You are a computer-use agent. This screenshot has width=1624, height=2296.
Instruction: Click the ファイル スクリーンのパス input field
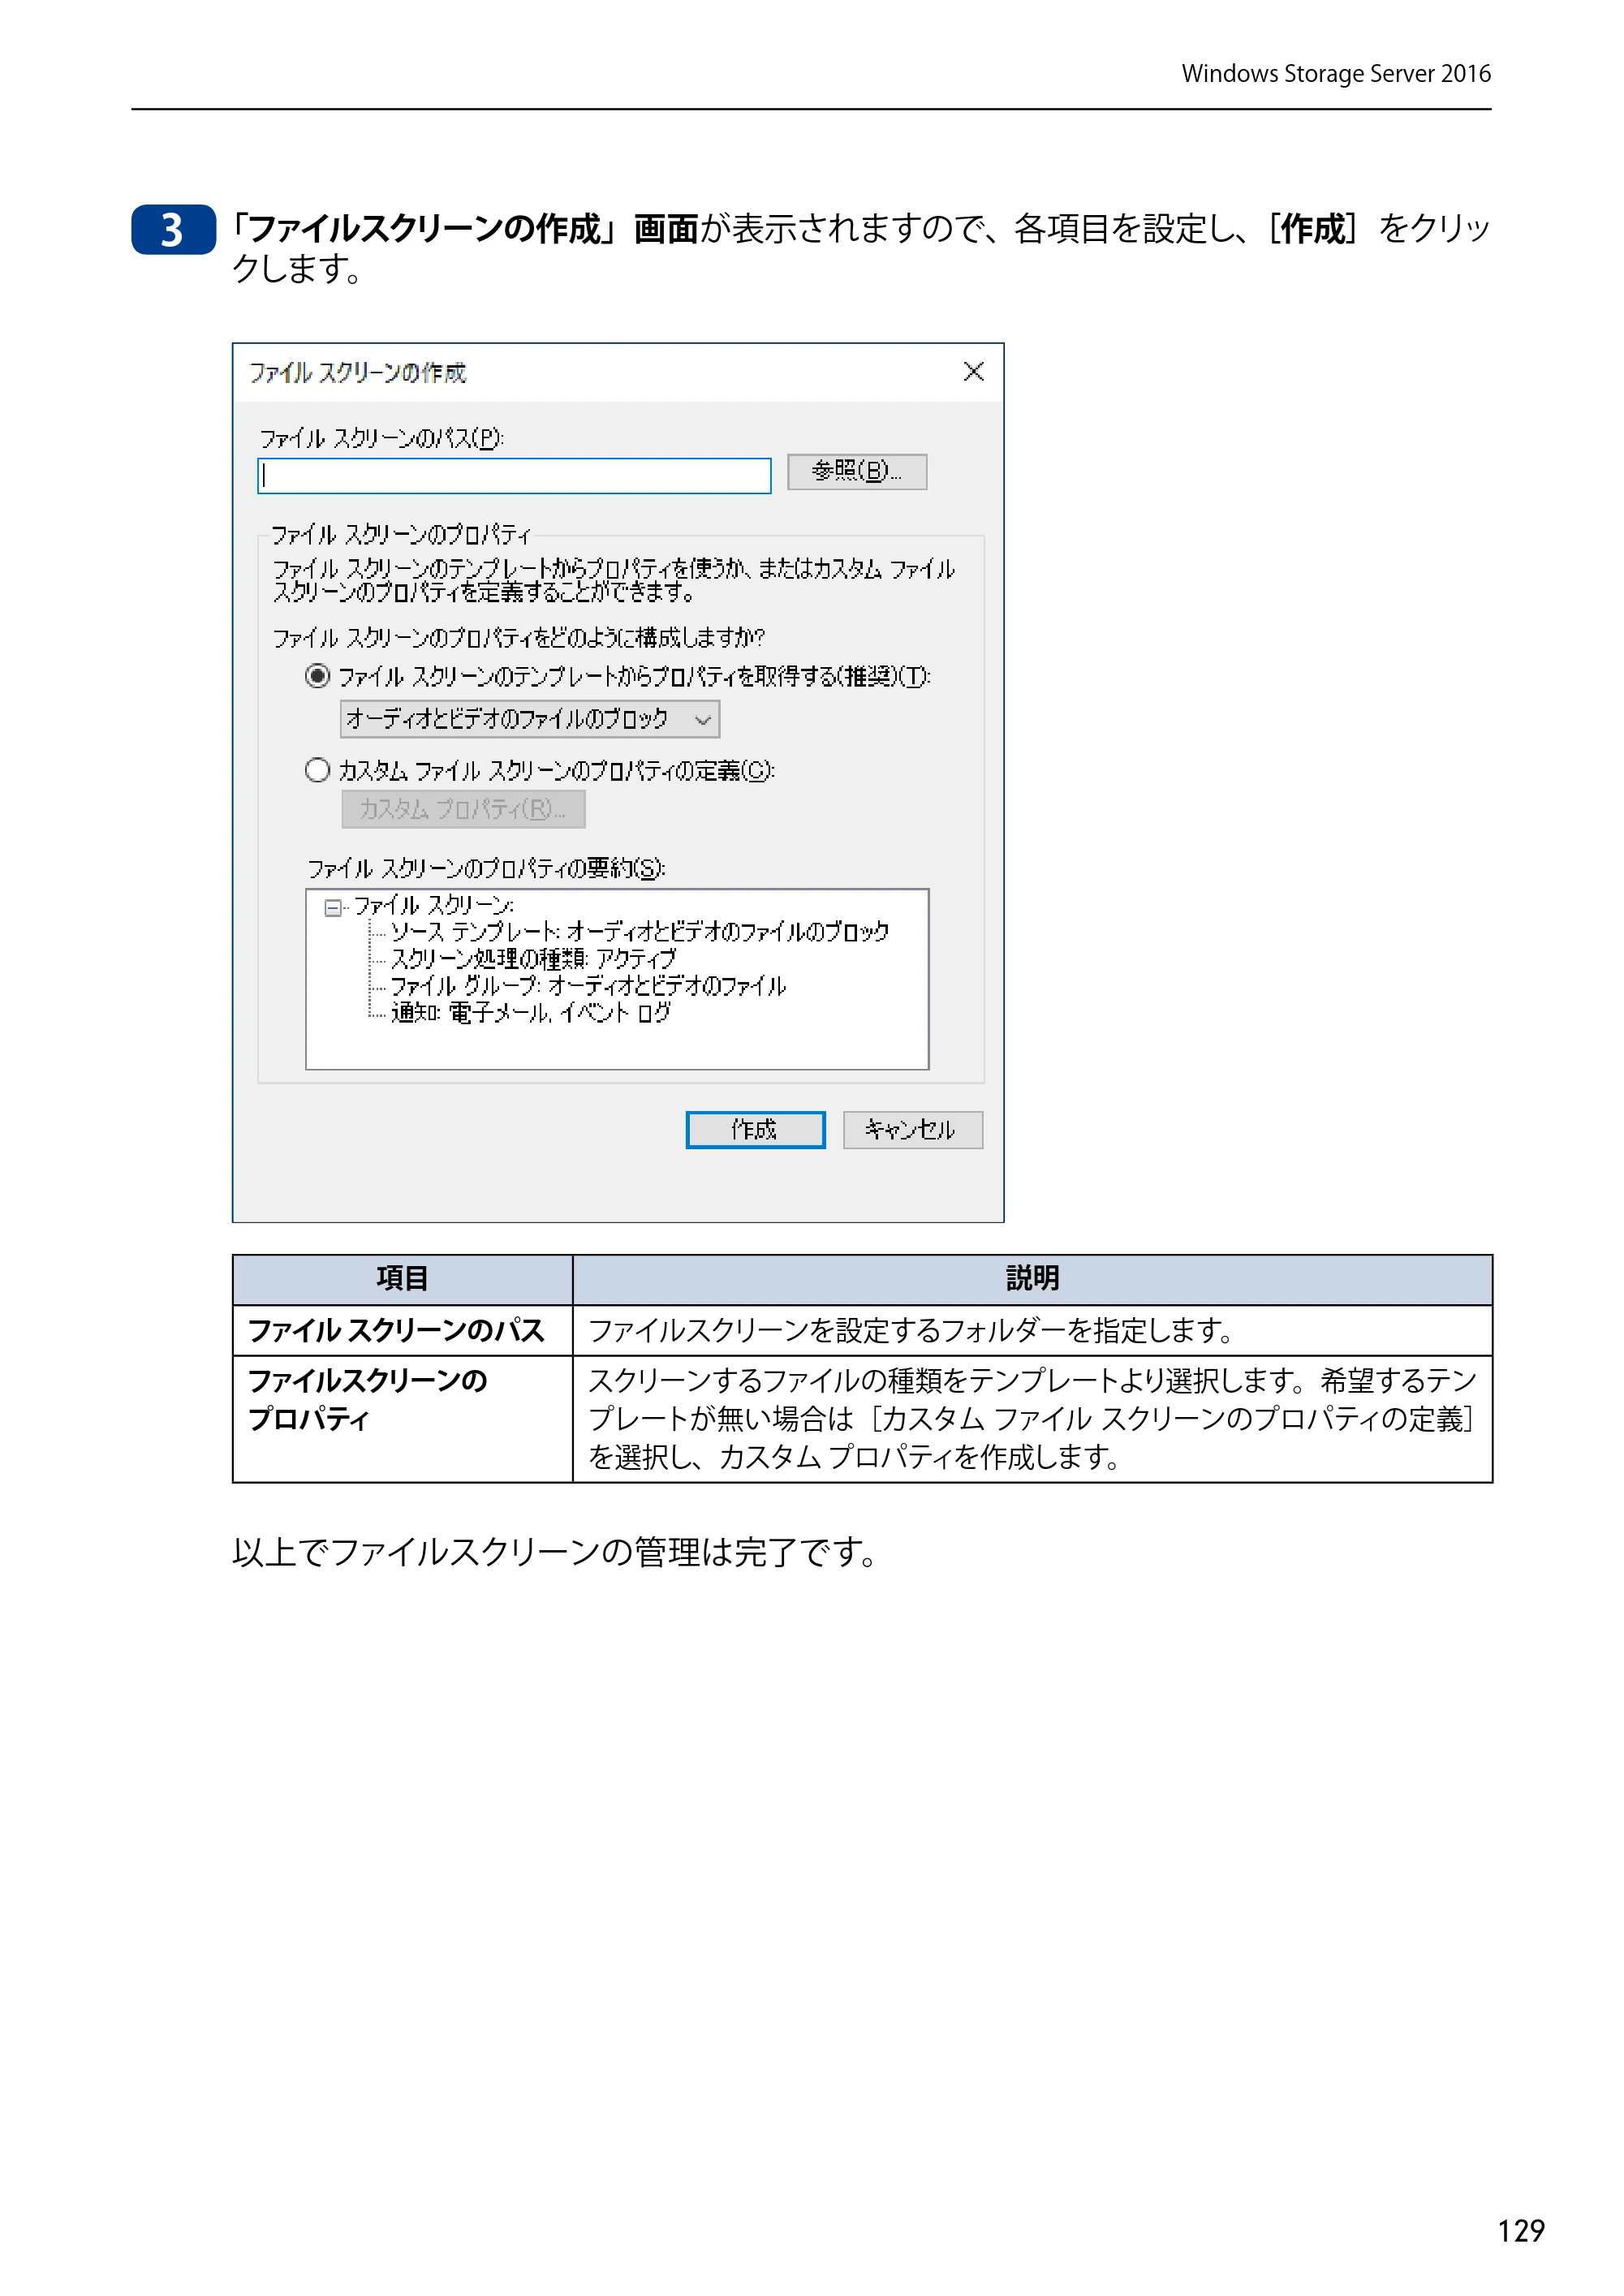514,476
